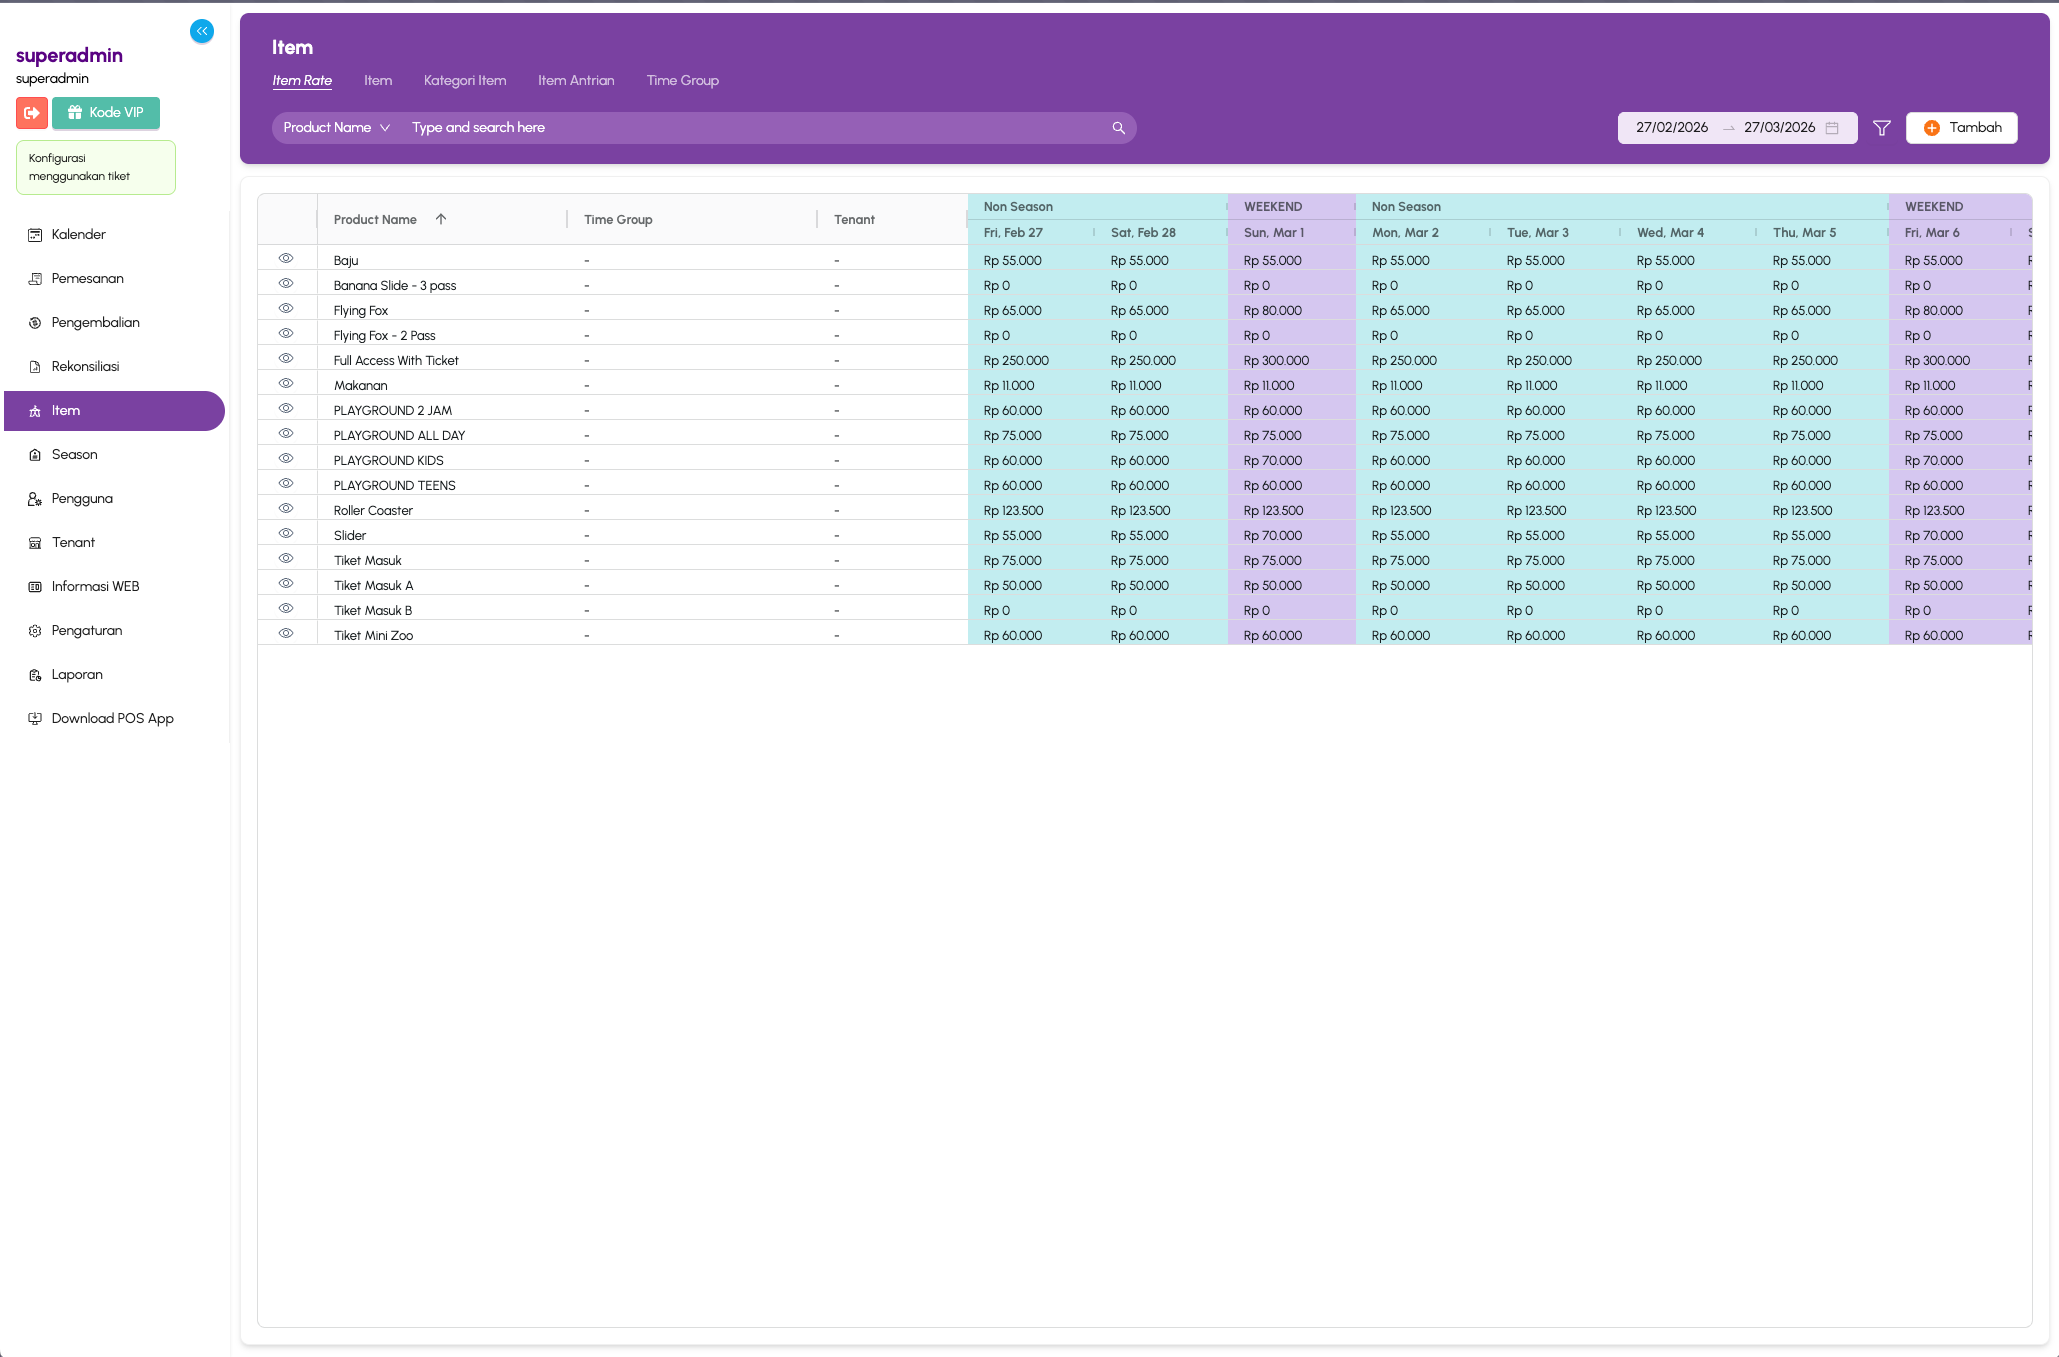This screenshot has width=2059, height=1357.
Task: Switch to the Time Group tab
Action: click(x=682, y=81)
